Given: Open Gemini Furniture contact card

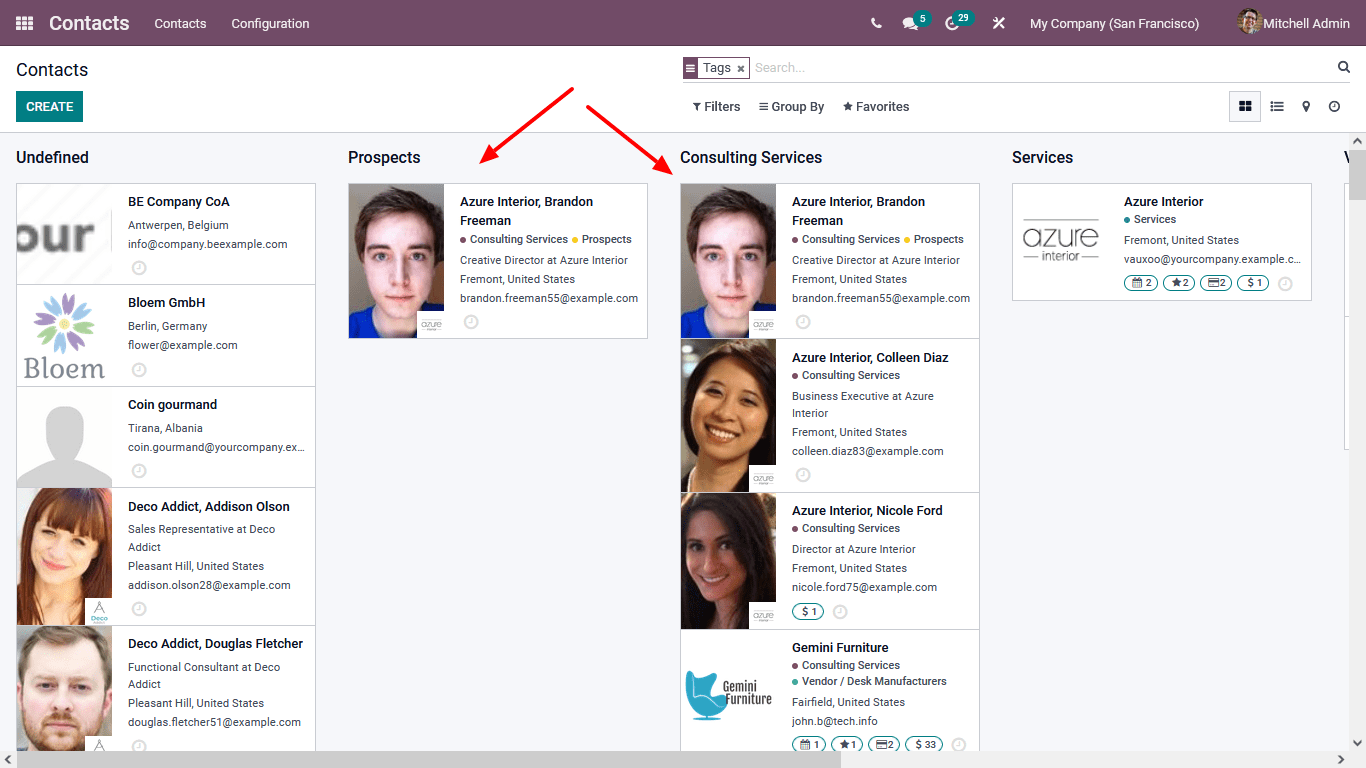Looking at the screenshot, I should [830, 690].
